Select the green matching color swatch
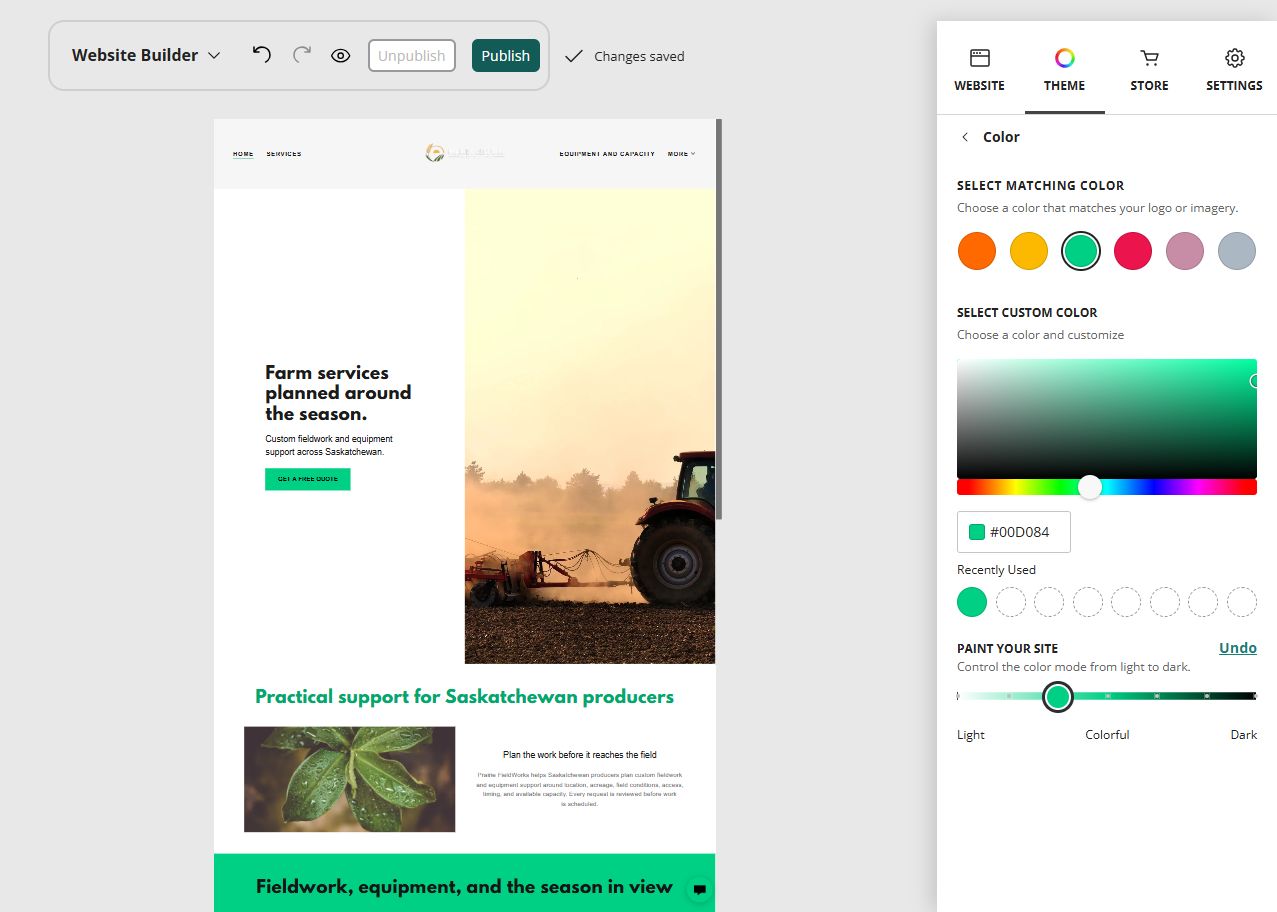The height and width of the screenshot is (912, 1277). coord(1081,251)
